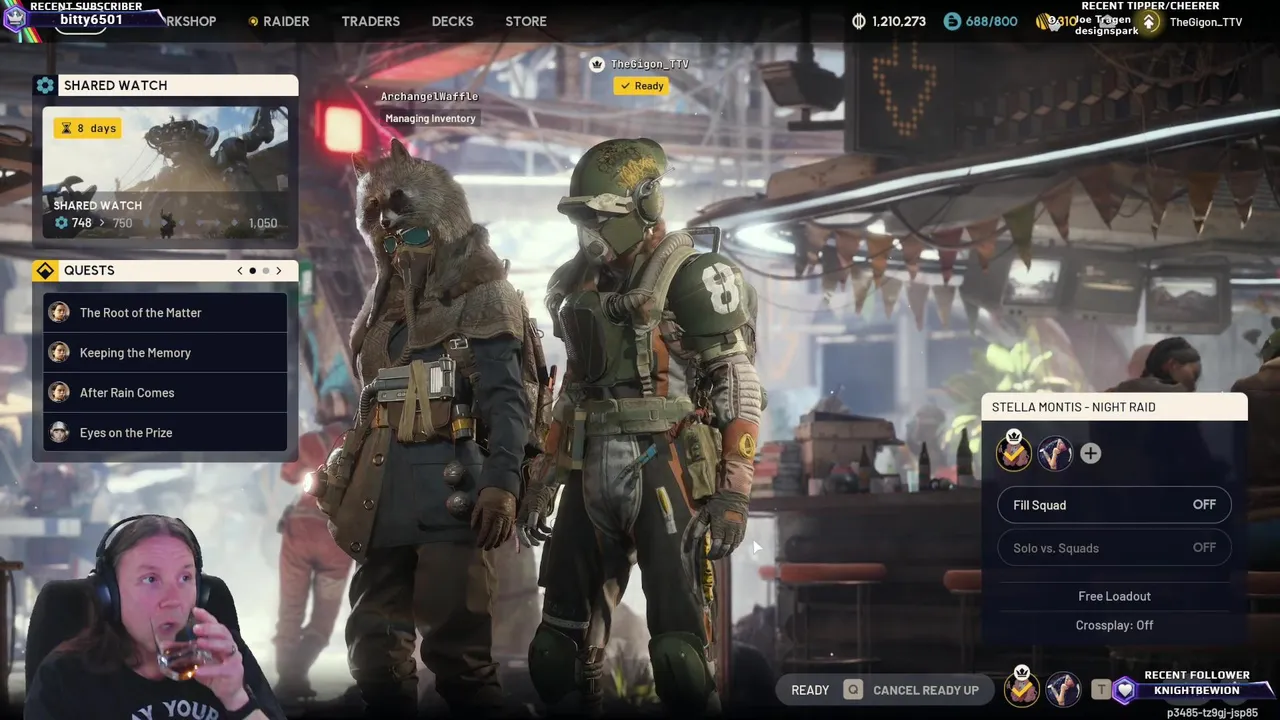Click TheGigon_TTV account name at top right
Image resolution: width=1280 pixels, height=720 pixels.
[x=1206, y=22]
